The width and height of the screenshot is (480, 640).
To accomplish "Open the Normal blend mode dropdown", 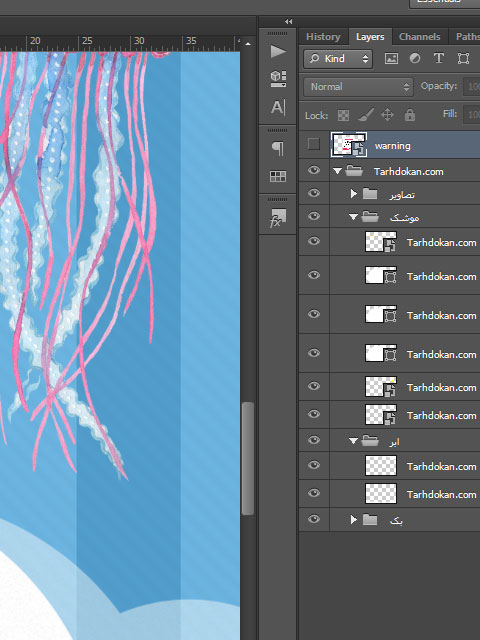I will (x=358, y=87).
